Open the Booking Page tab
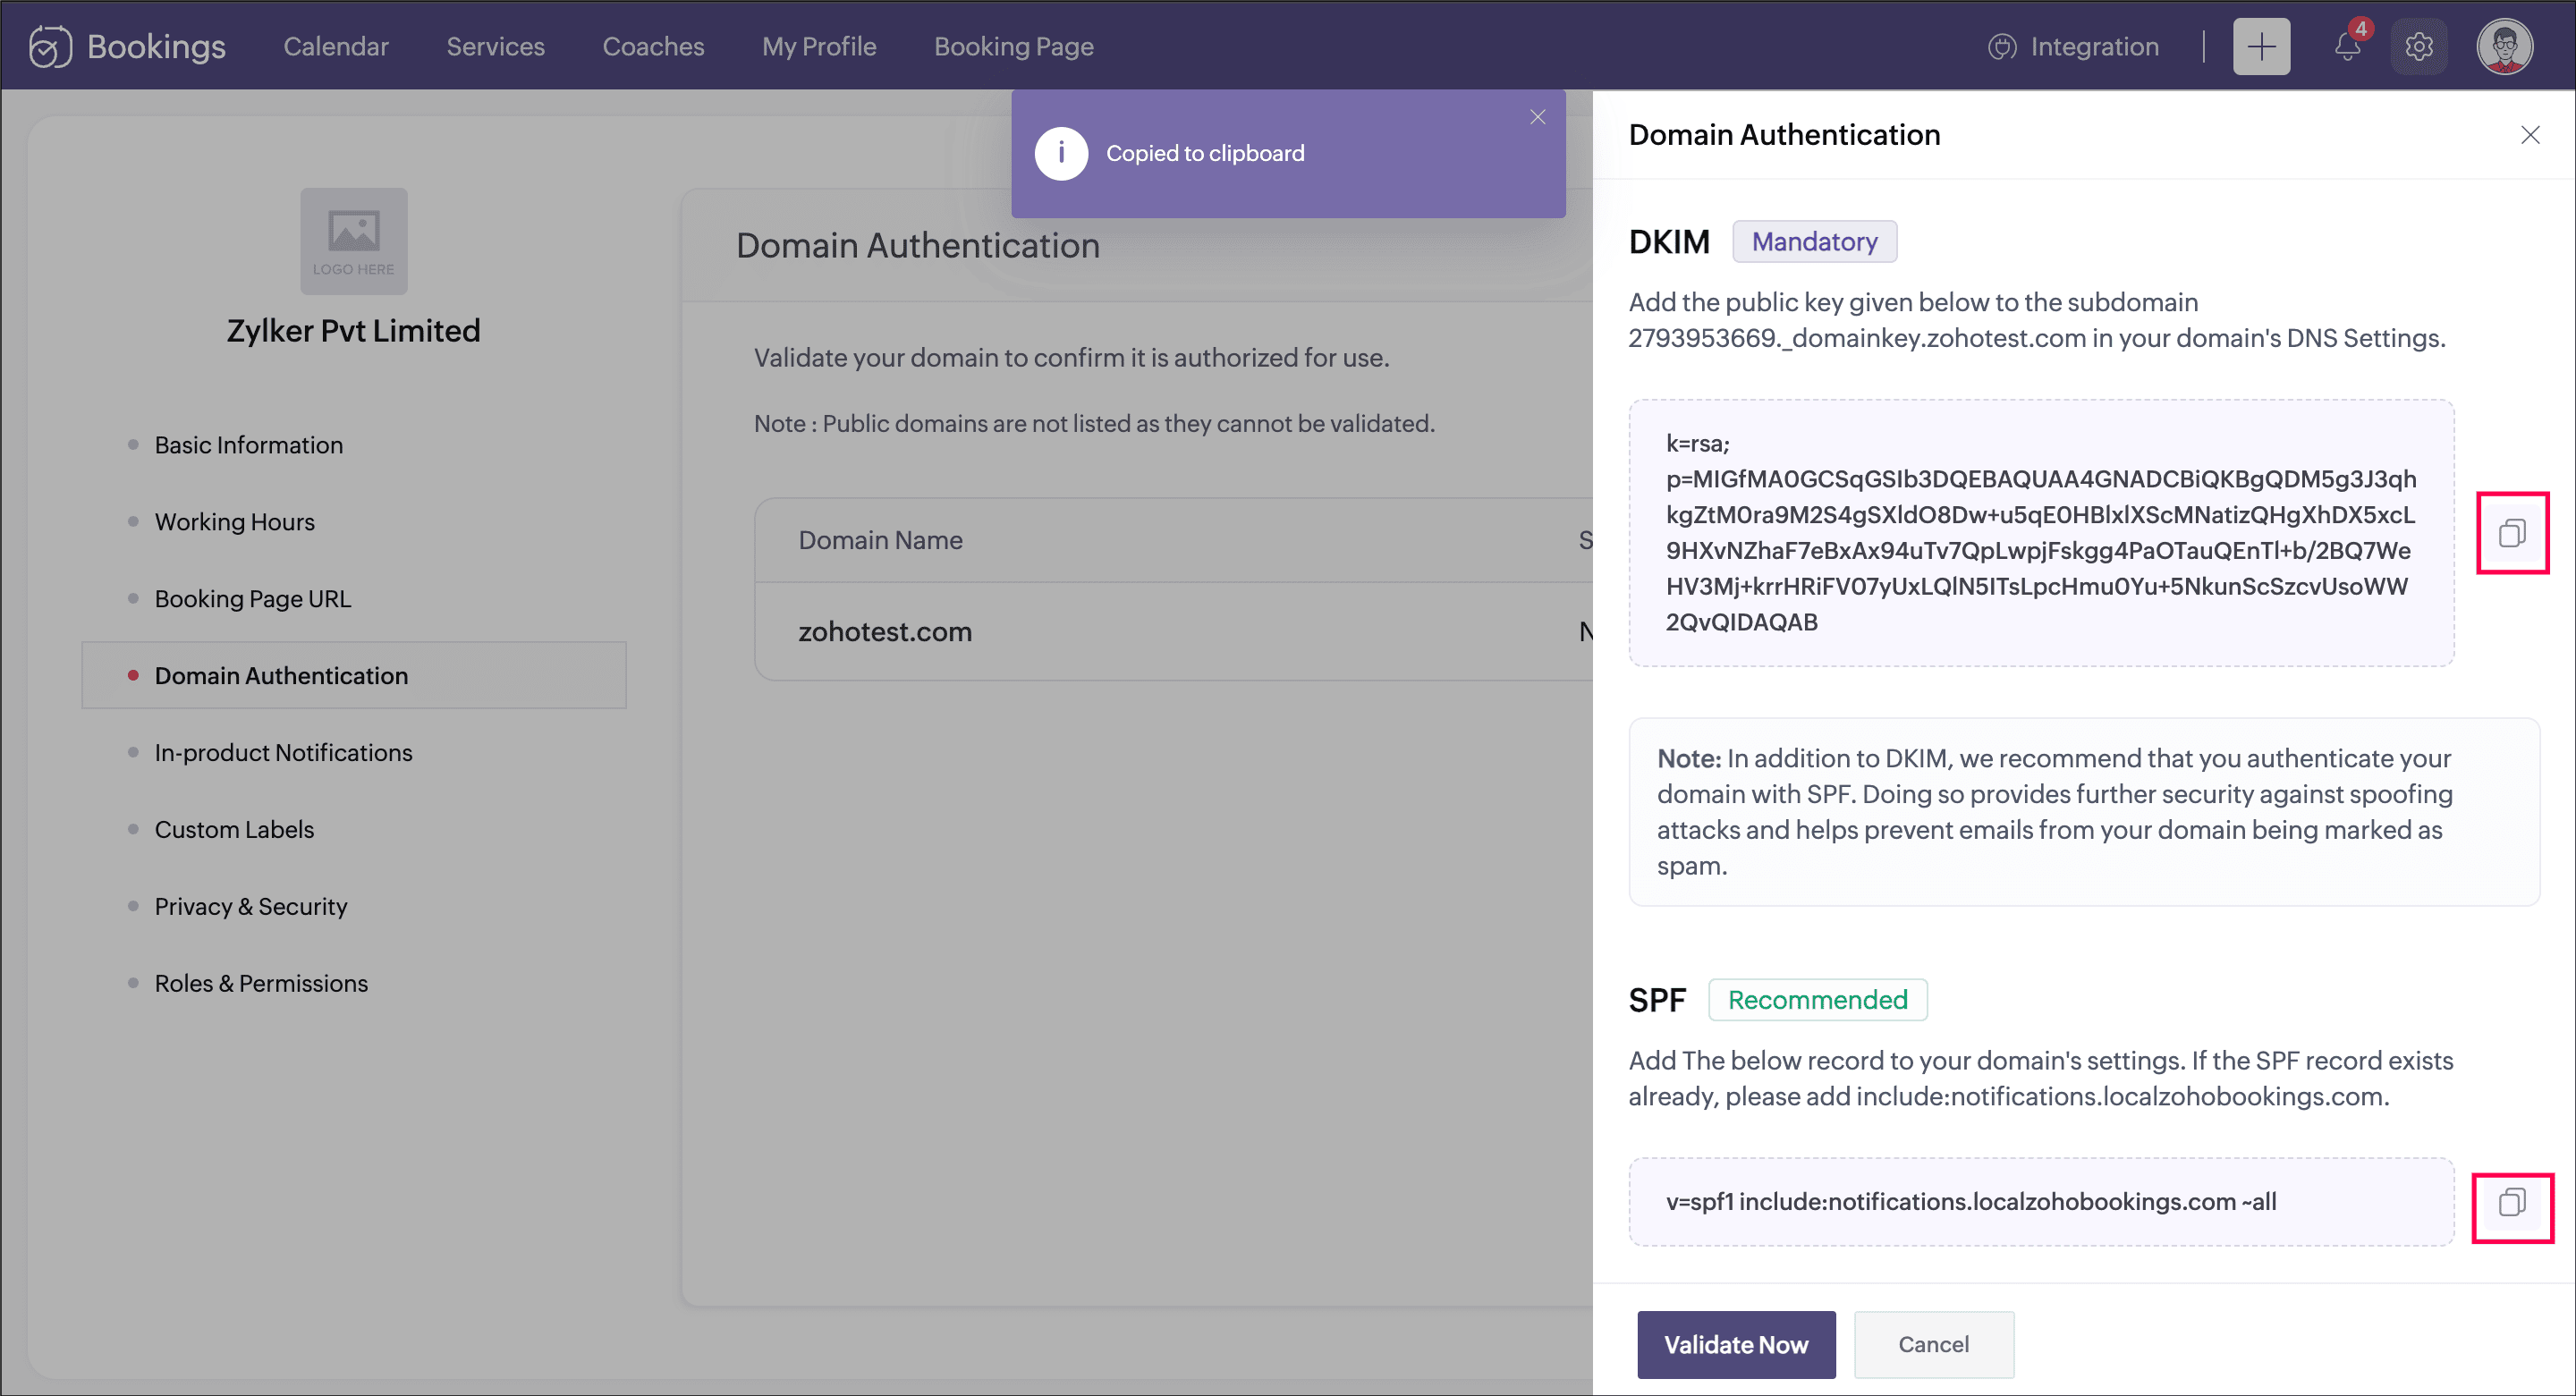Screen dimensions: 2576x1396 pyautogui.click(x=1013, y=47)
